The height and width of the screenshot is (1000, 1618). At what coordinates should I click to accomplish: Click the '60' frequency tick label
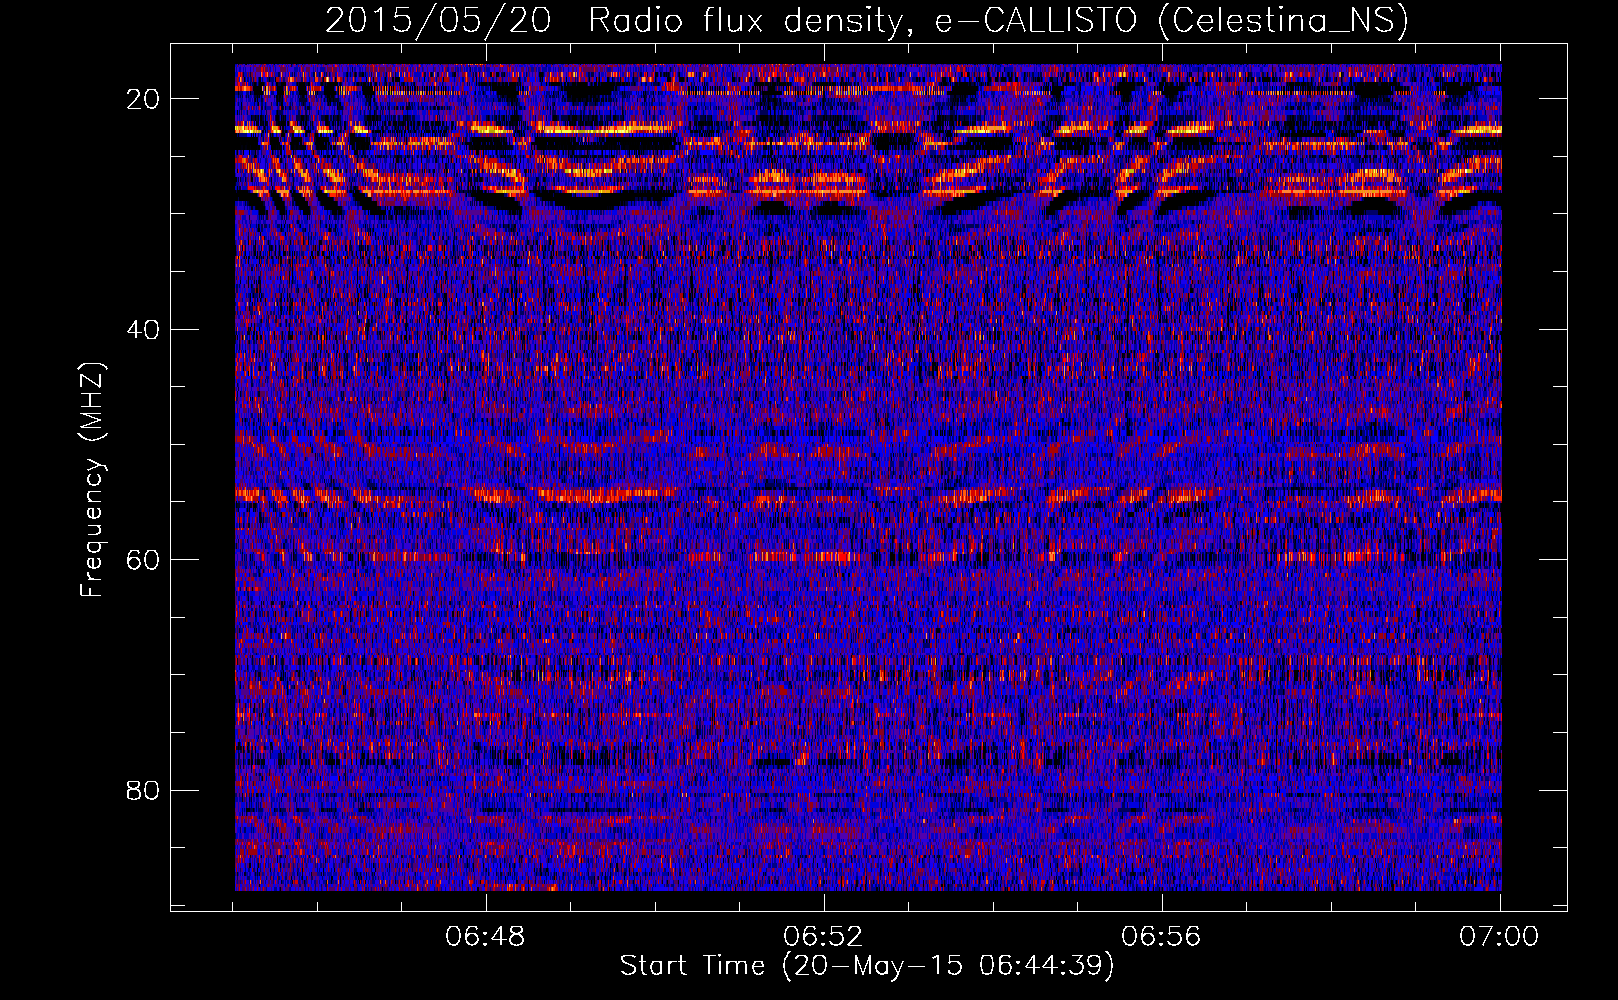click(144, 560)
